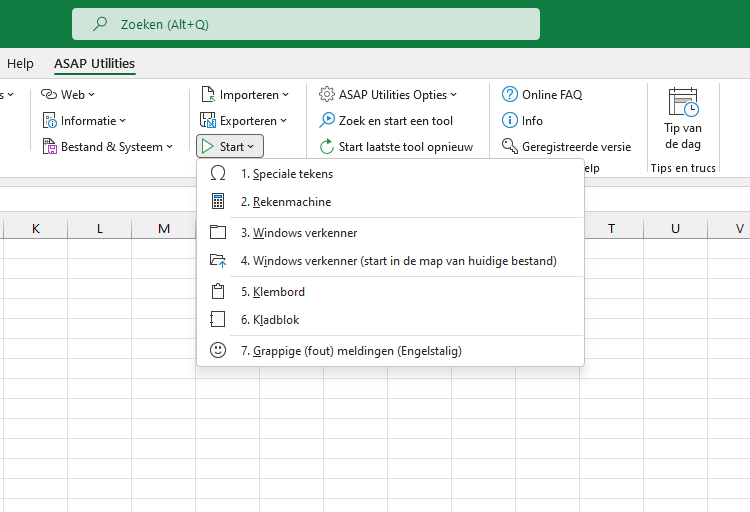
Task: Click the magnifier icon in the search box
Action: click(100, 23)
